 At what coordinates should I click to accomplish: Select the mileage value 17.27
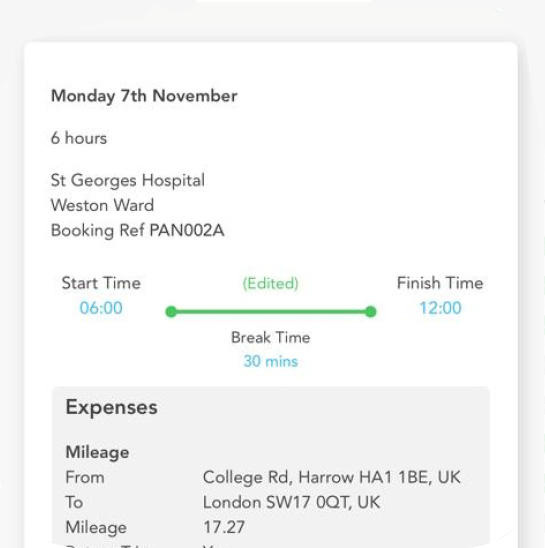224,527
